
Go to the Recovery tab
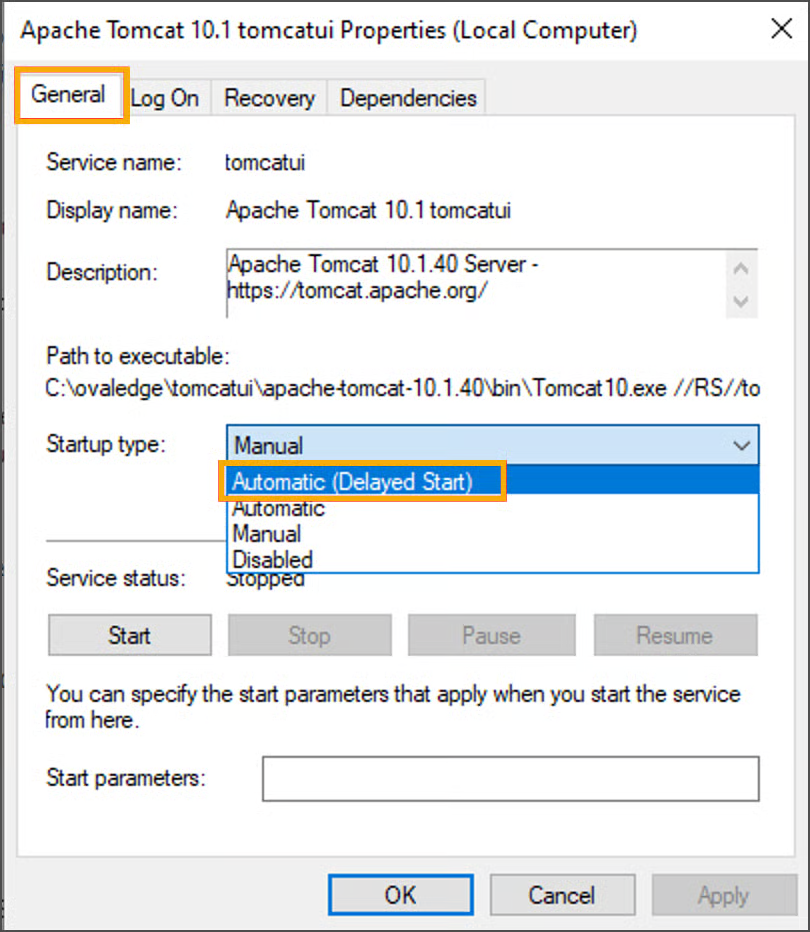tap(269, 98)
